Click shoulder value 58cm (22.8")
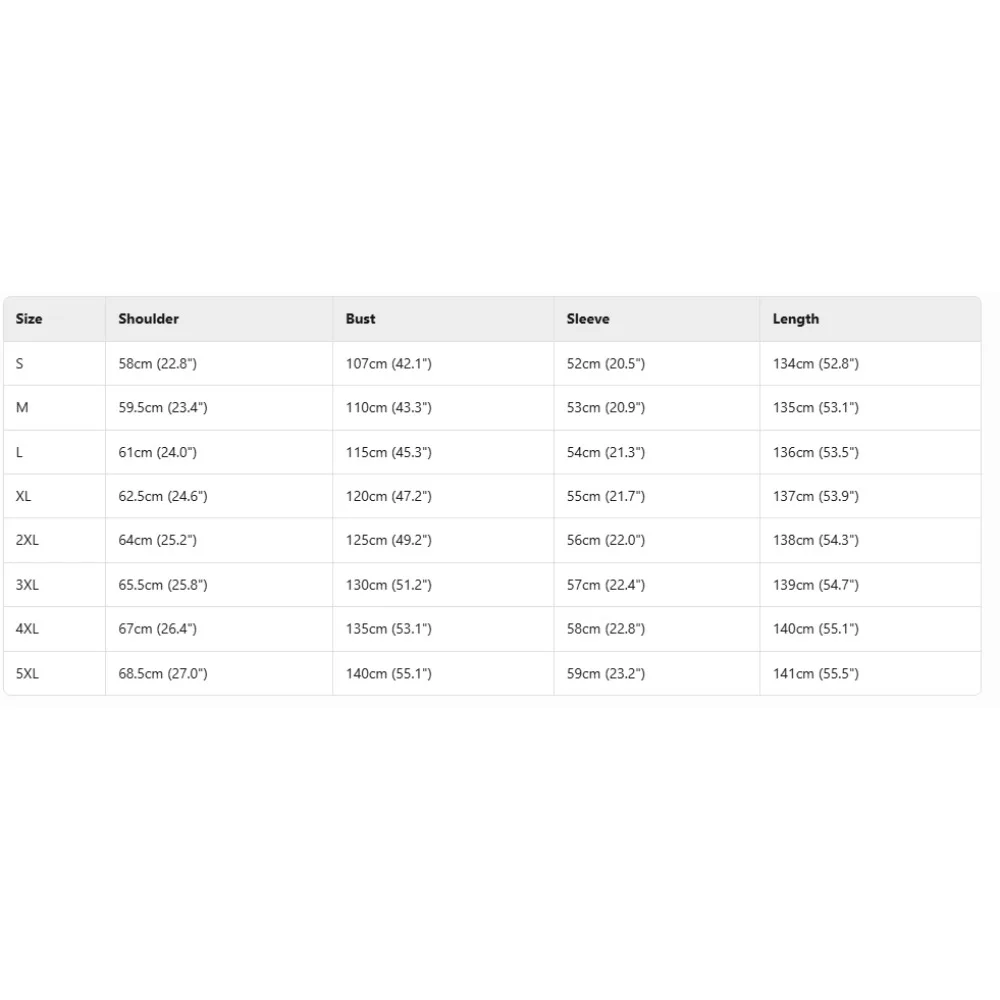The width and height of the screenshot is (1000, 1000). click(x=157, y=364)
